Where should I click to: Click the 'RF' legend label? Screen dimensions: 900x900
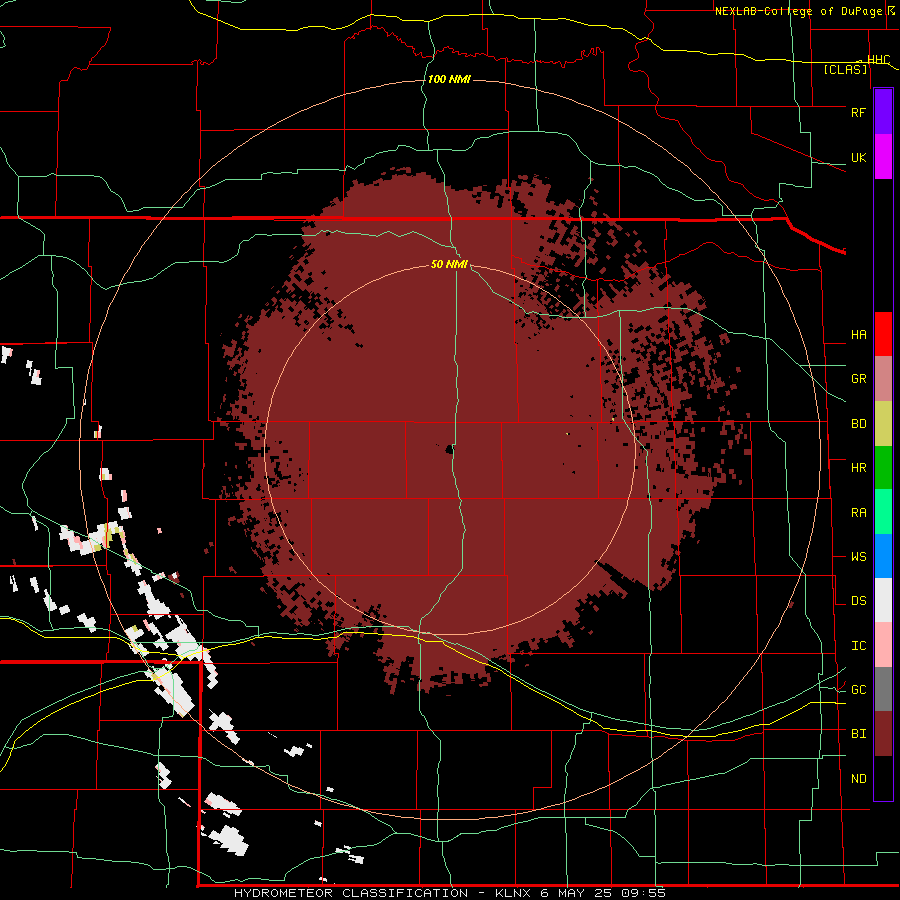(858, 112)
